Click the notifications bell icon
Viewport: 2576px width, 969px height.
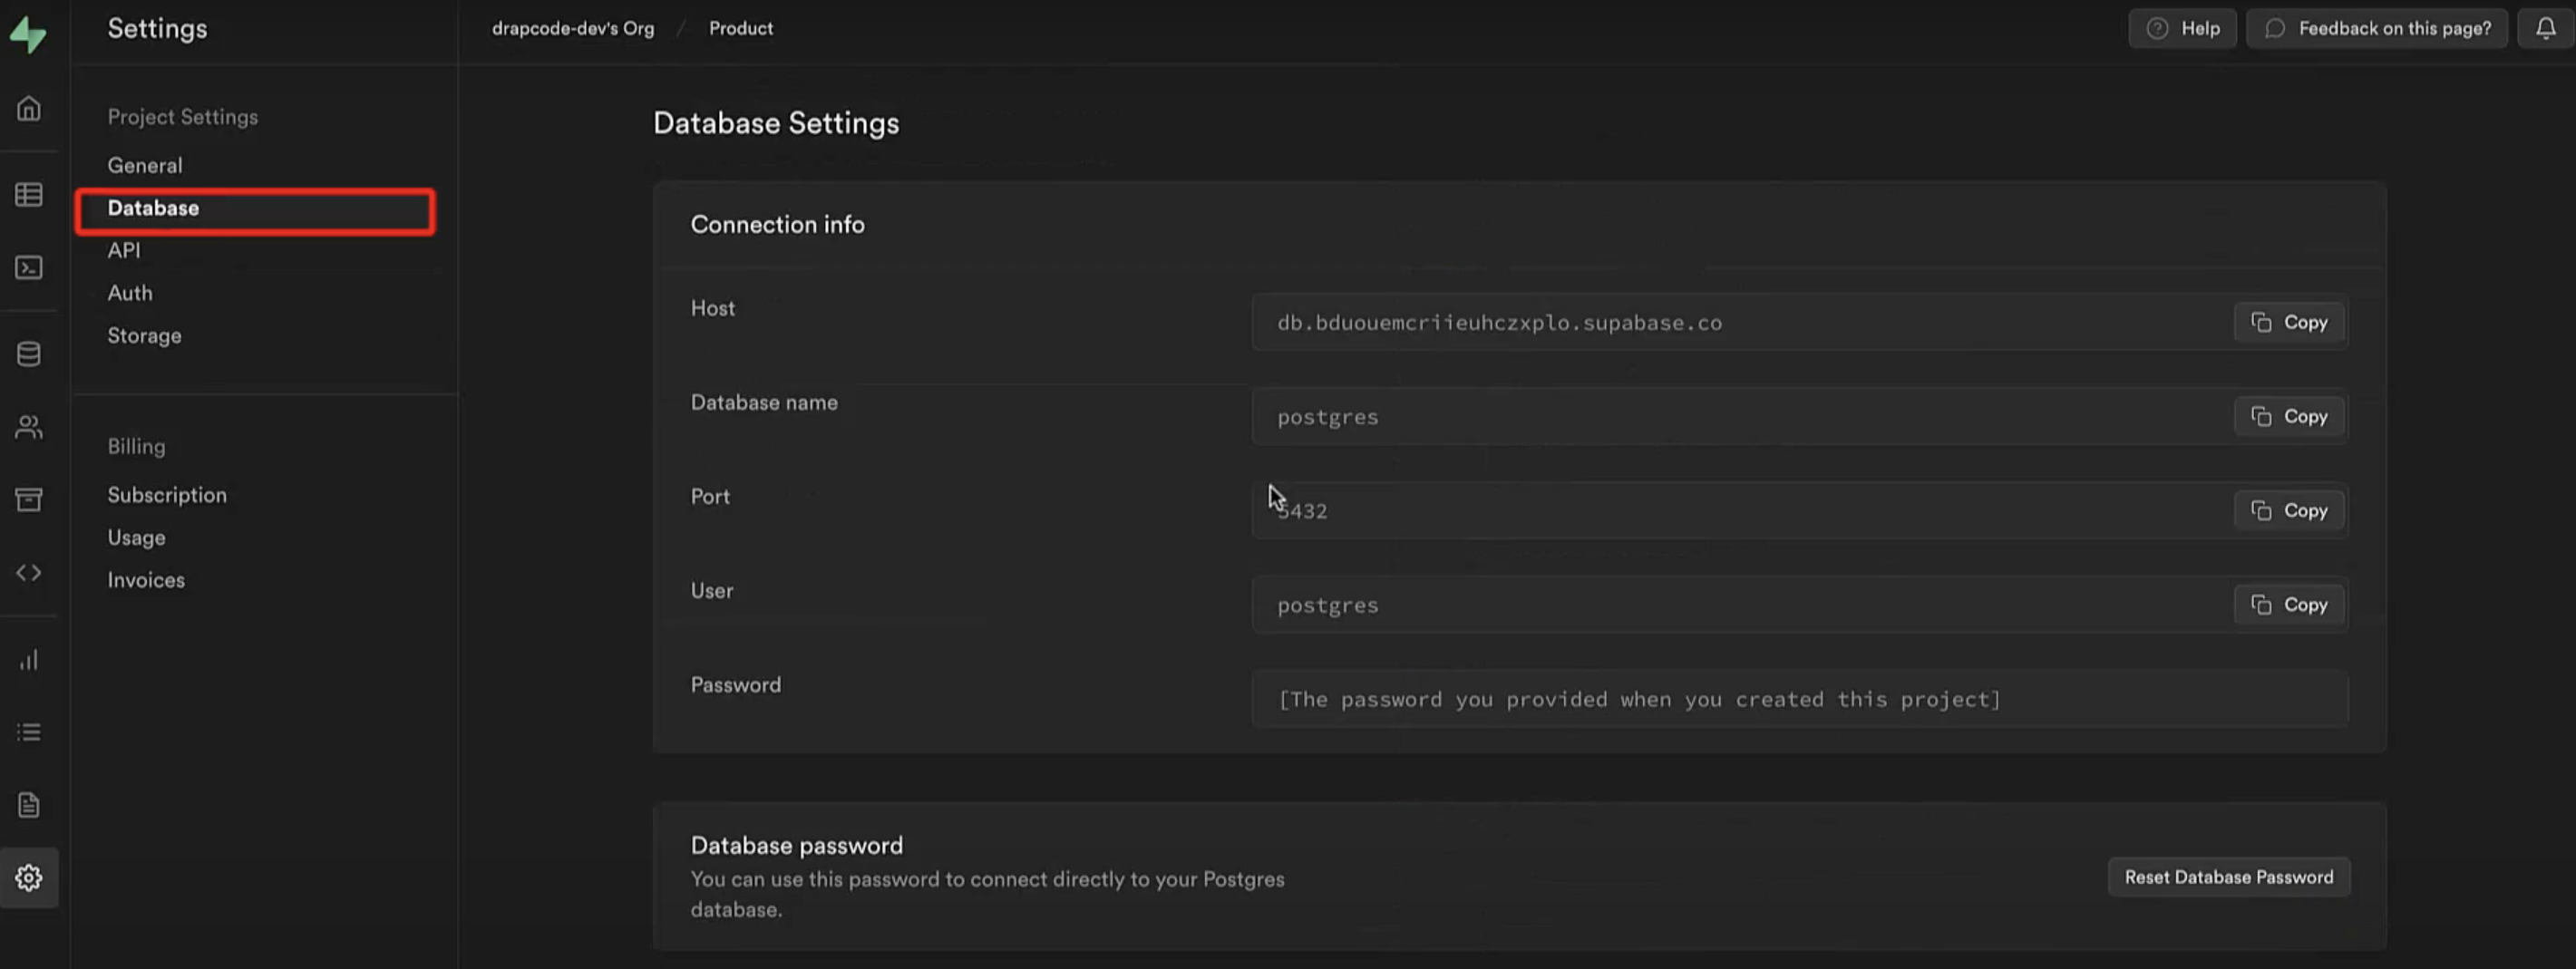(2545, 28)
